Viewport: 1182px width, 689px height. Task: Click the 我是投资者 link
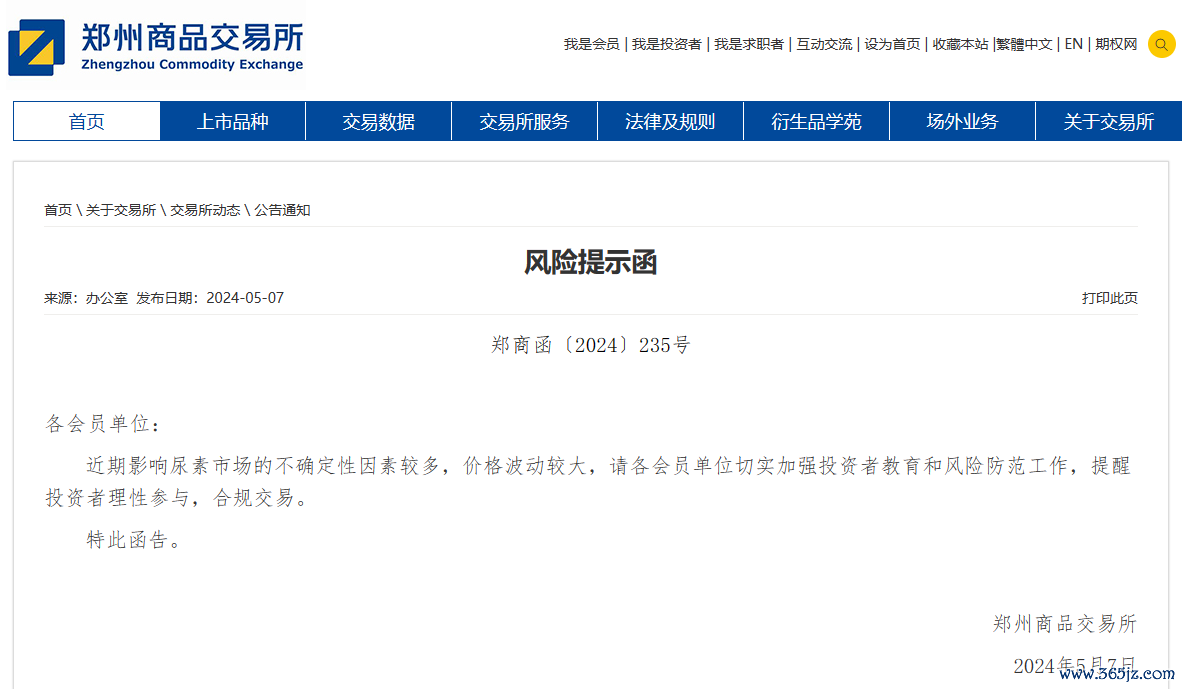point(666,44)
